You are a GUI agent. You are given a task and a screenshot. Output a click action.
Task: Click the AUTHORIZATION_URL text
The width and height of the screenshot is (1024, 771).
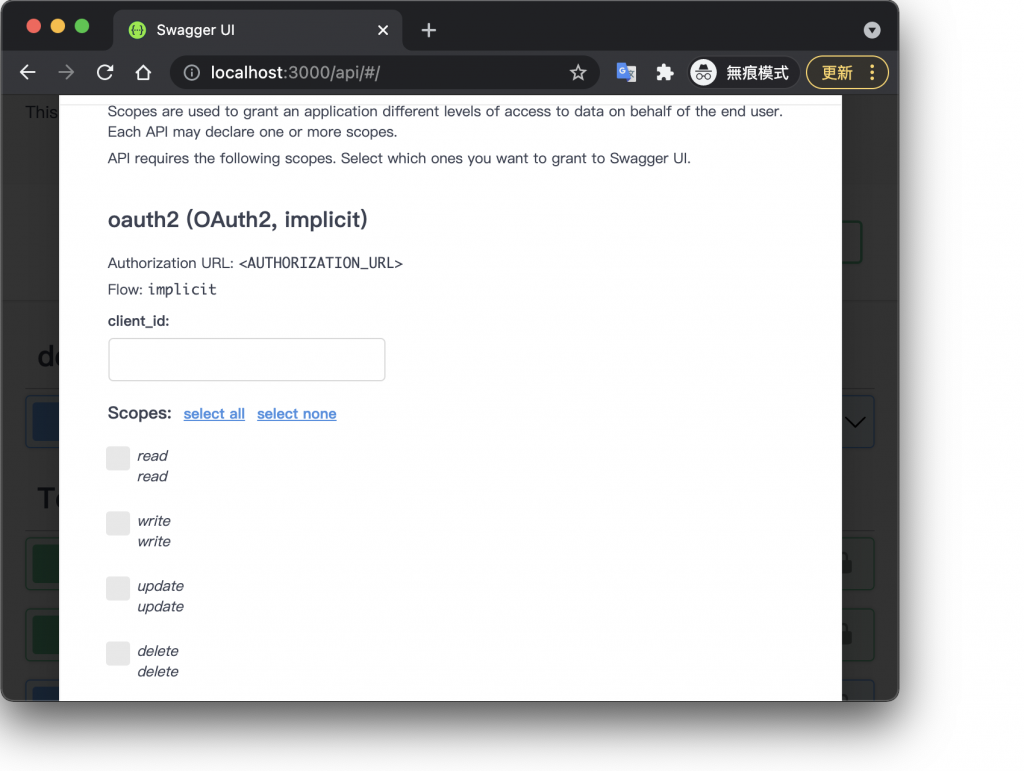(321, 263)
